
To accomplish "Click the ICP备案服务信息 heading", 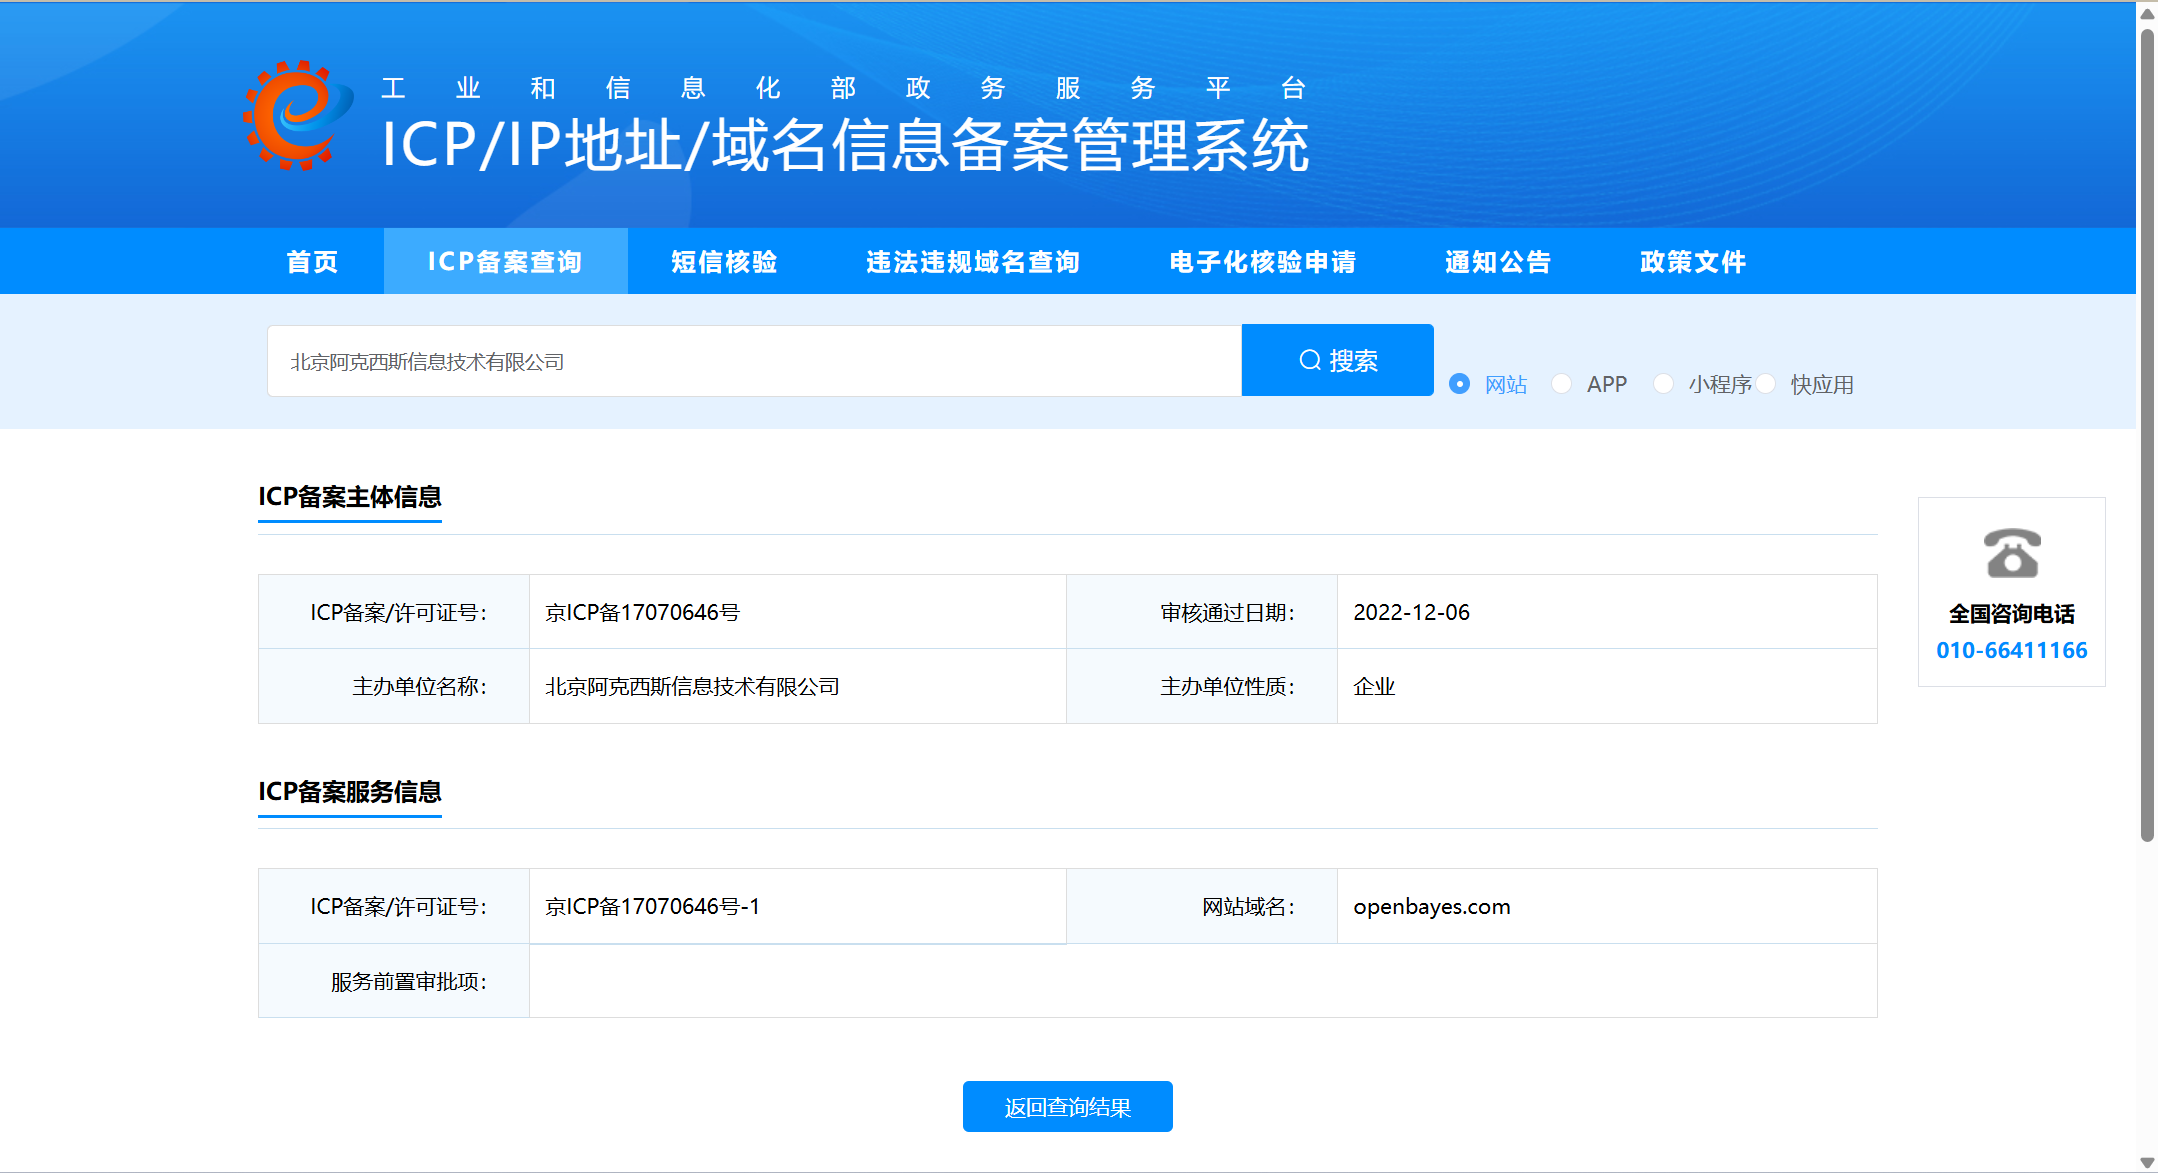I will coord(350,792).
